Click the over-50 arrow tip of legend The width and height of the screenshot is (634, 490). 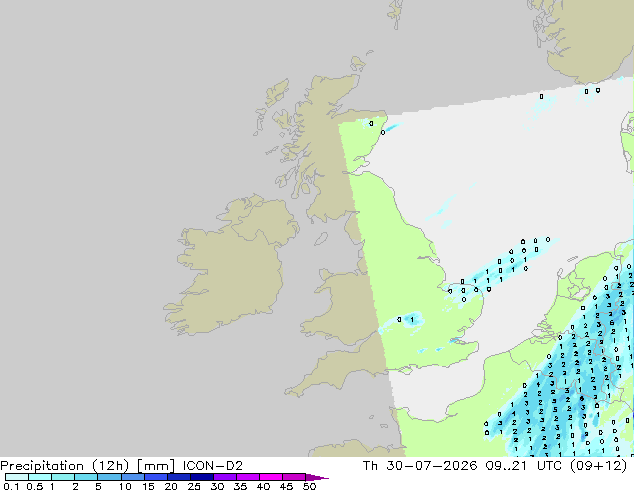[317, 477]
